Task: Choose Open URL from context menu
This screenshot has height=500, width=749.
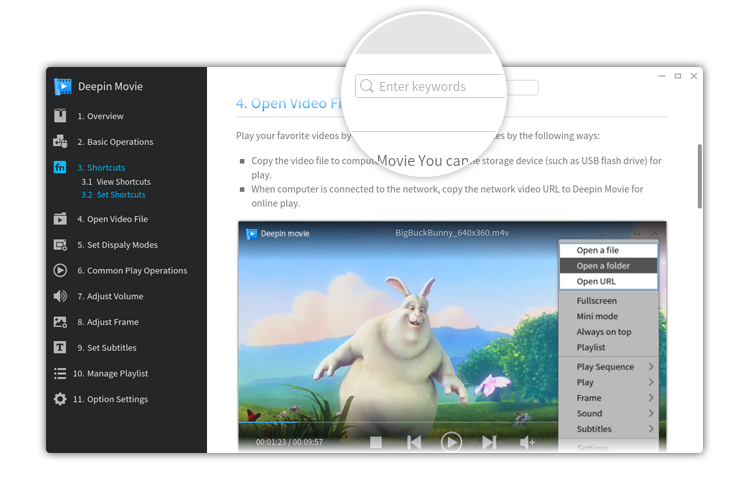Action: [x=609, y=281]
